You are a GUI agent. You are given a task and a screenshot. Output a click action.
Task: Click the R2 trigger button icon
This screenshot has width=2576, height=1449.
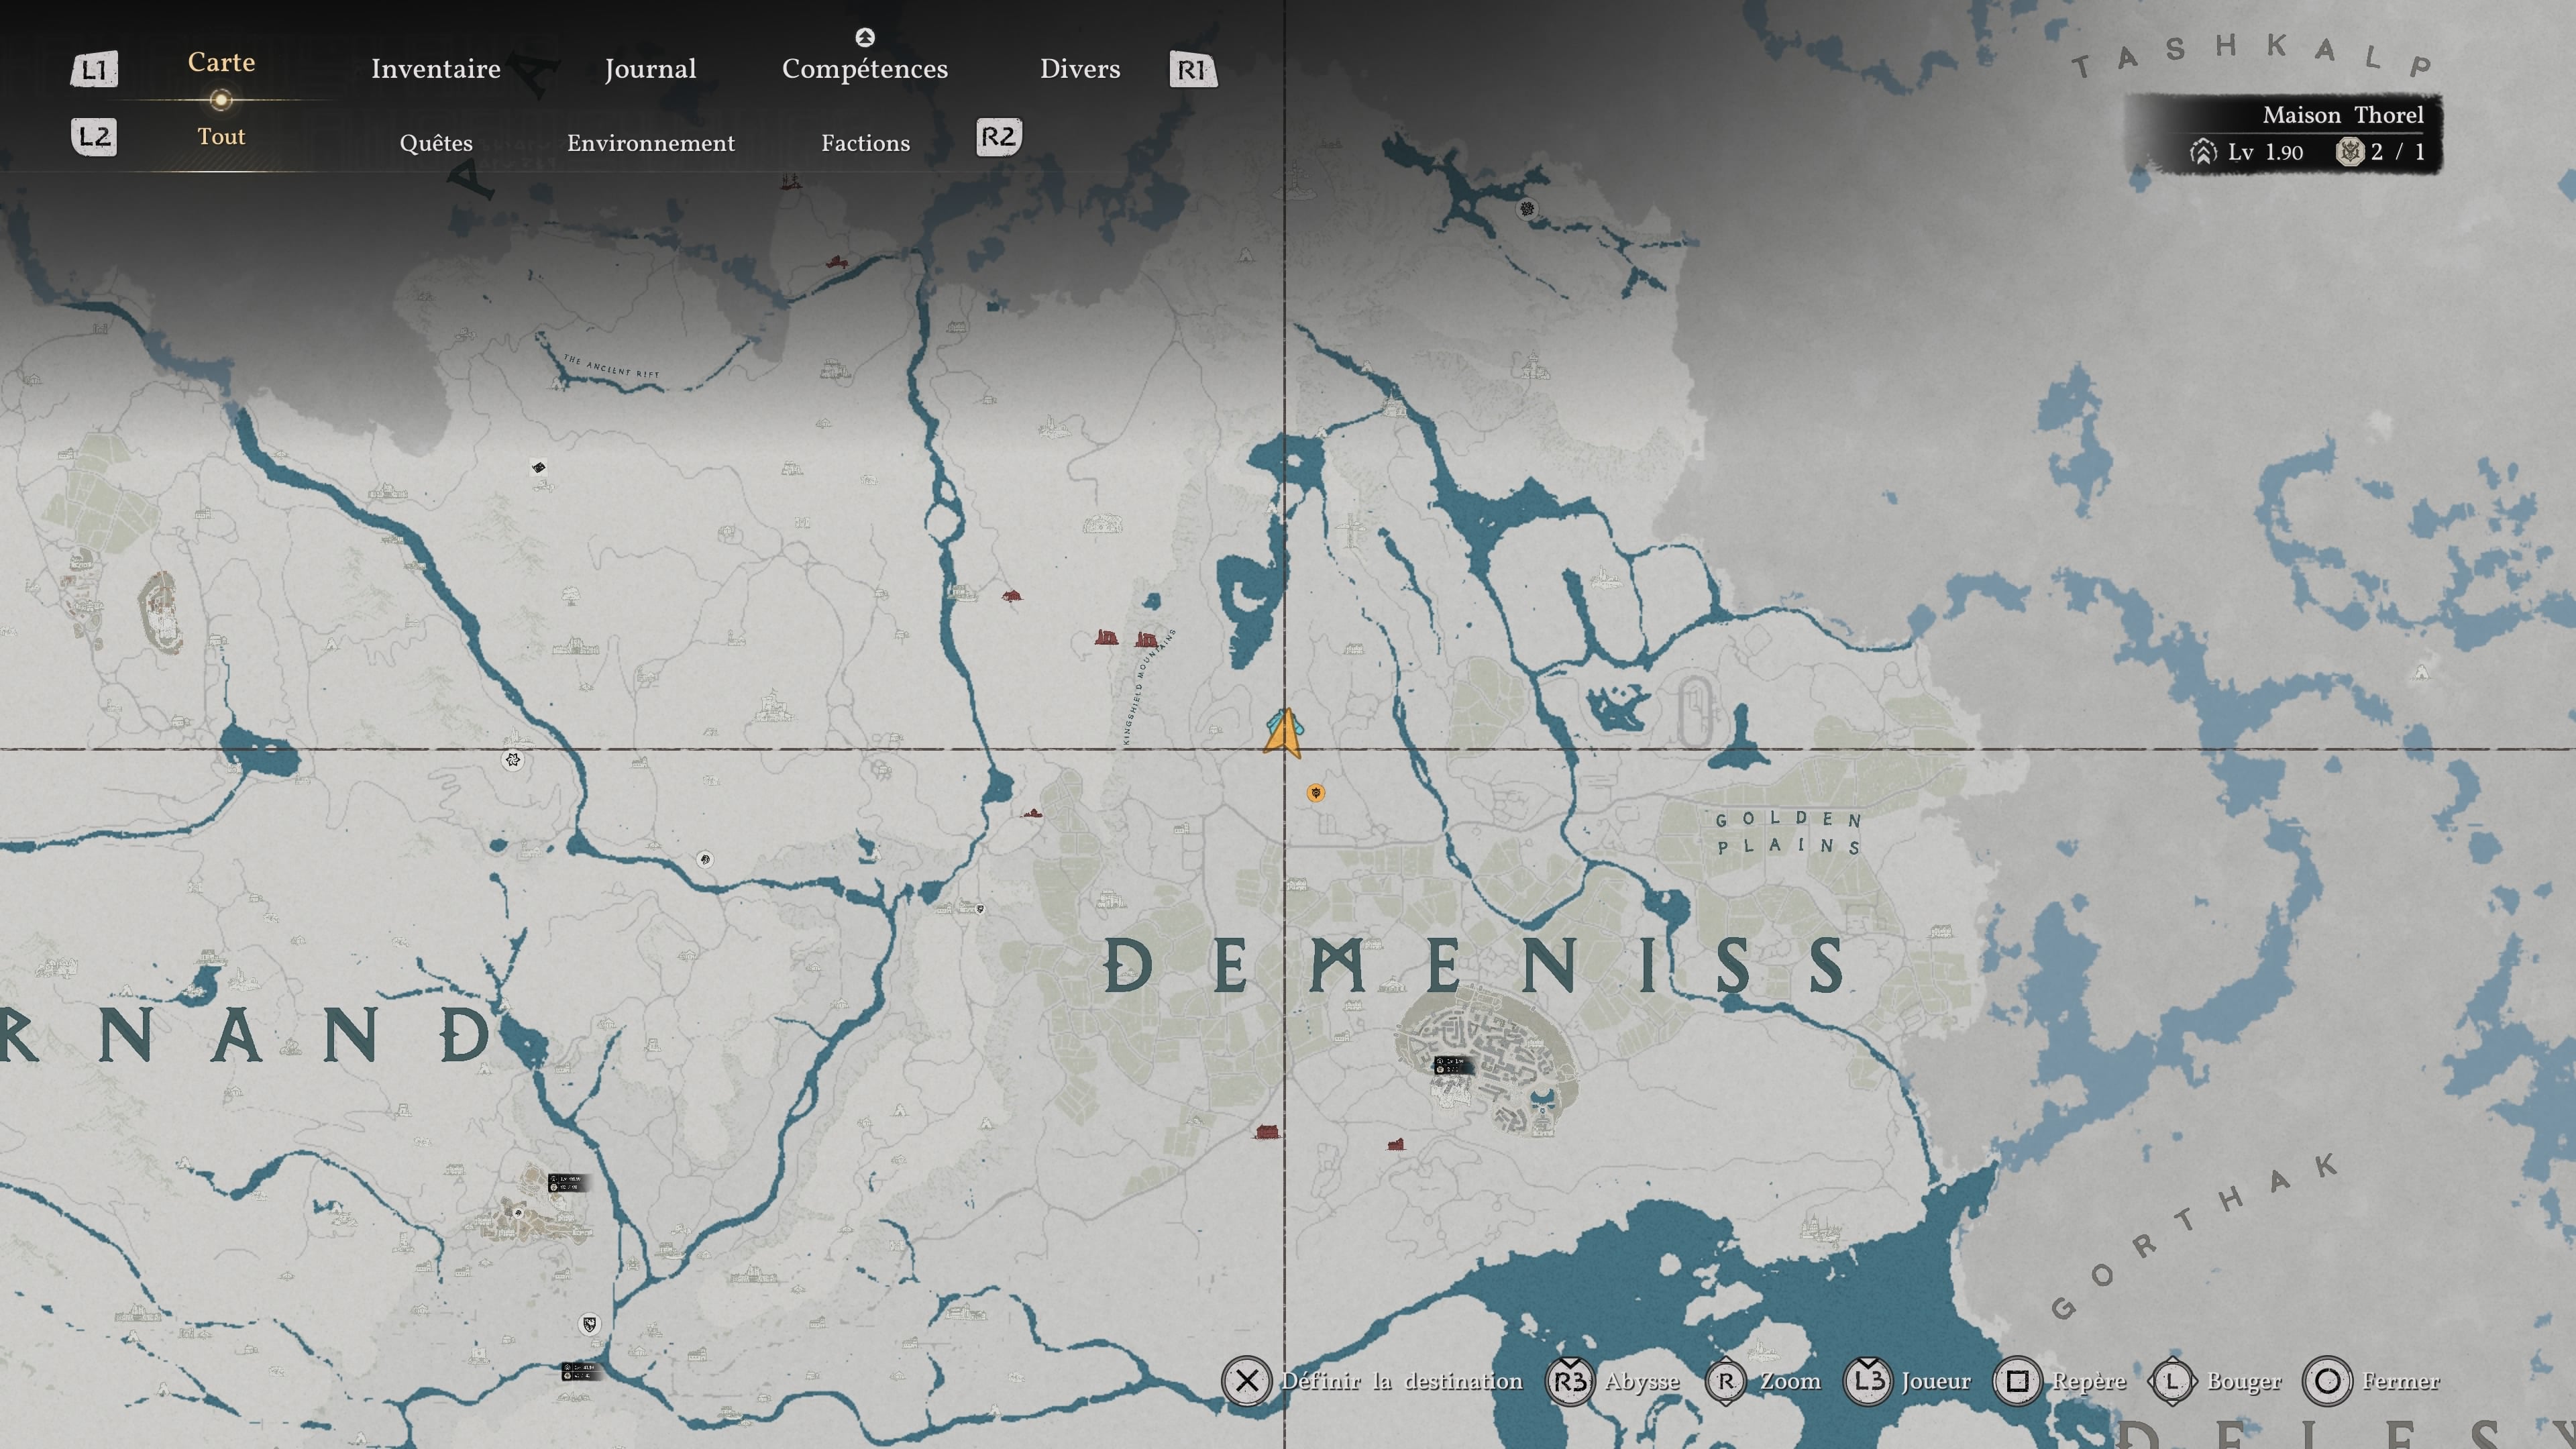998,137
